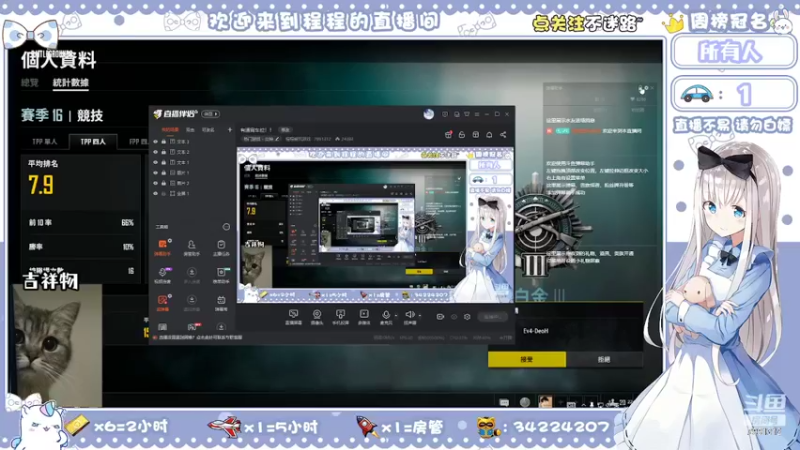Select the 總覽 tab in game profile
This screenshot has width=800, height=450.
[x=30, y=83]
